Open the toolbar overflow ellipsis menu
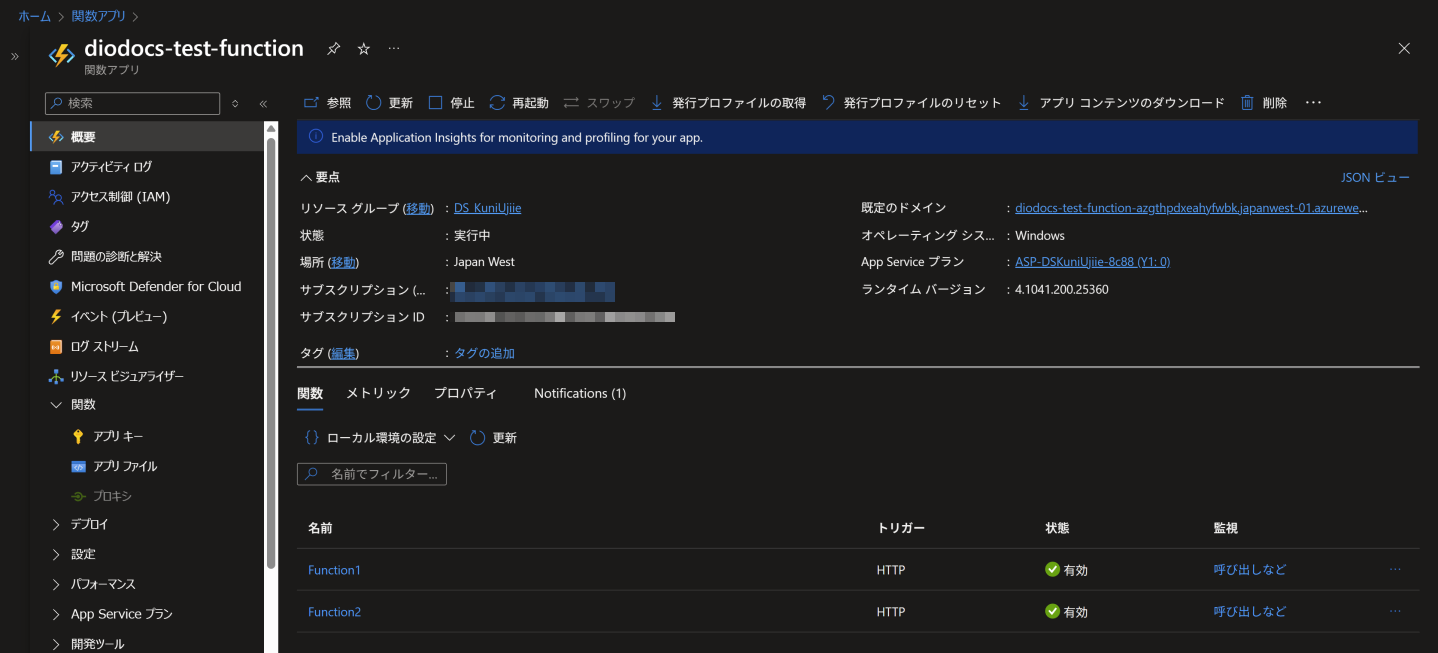The width and height of the screenshot is (1438, 653). point(1314,103)
